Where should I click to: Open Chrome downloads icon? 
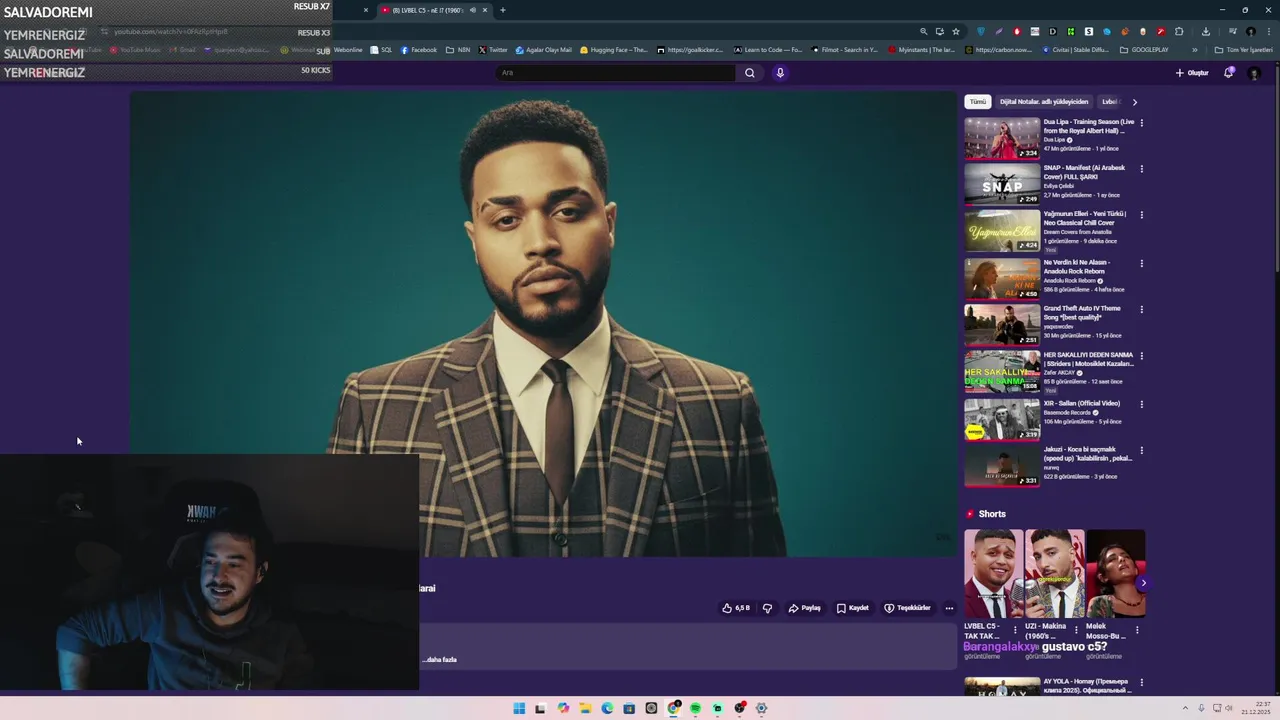[1206, 31]
